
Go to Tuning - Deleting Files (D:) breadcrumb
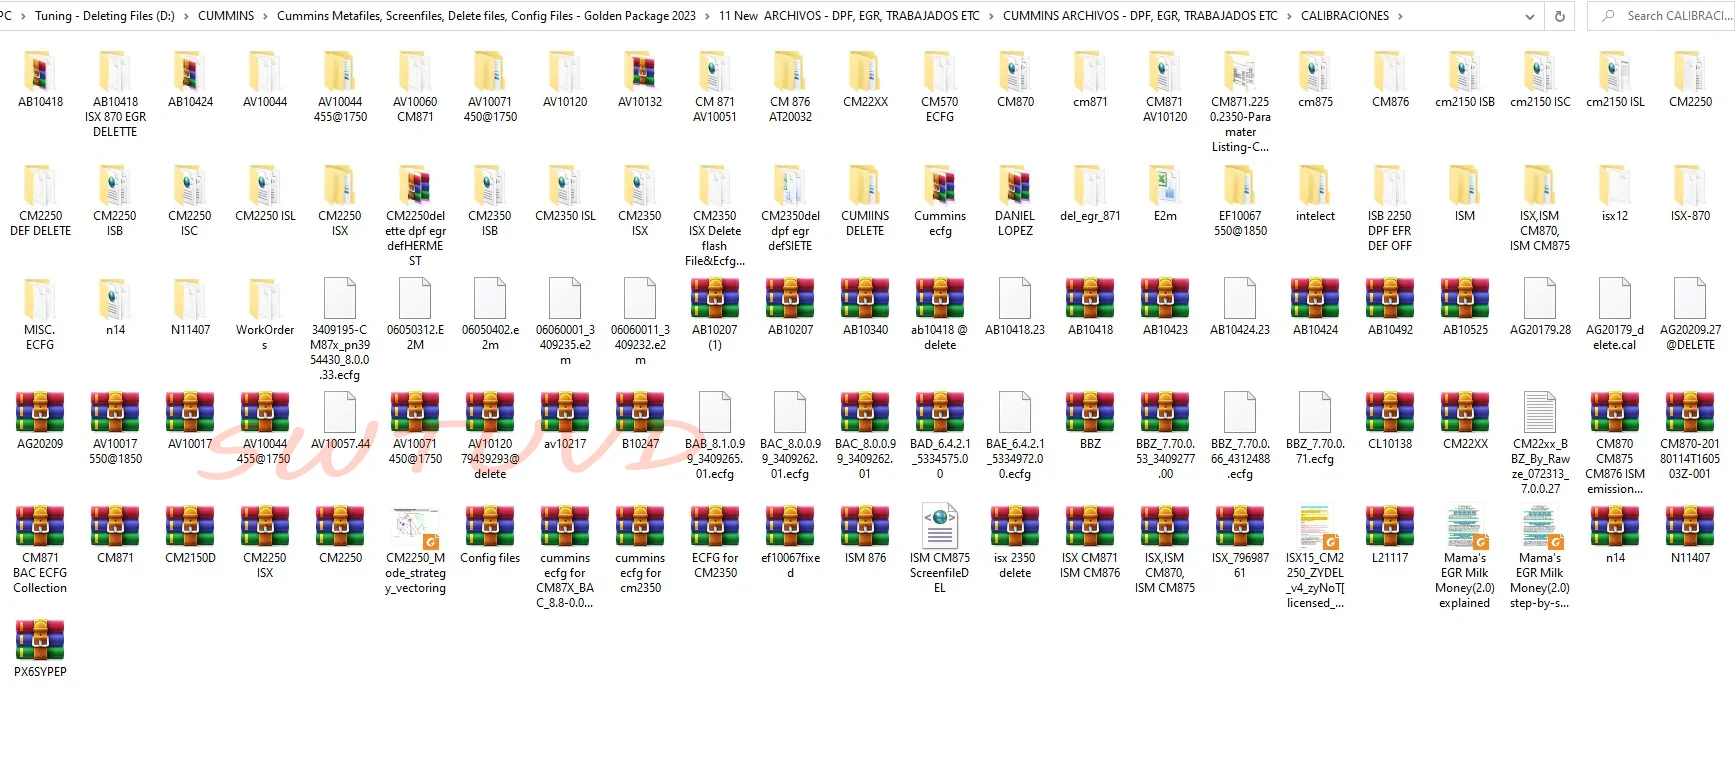click(x=105, y=16)
